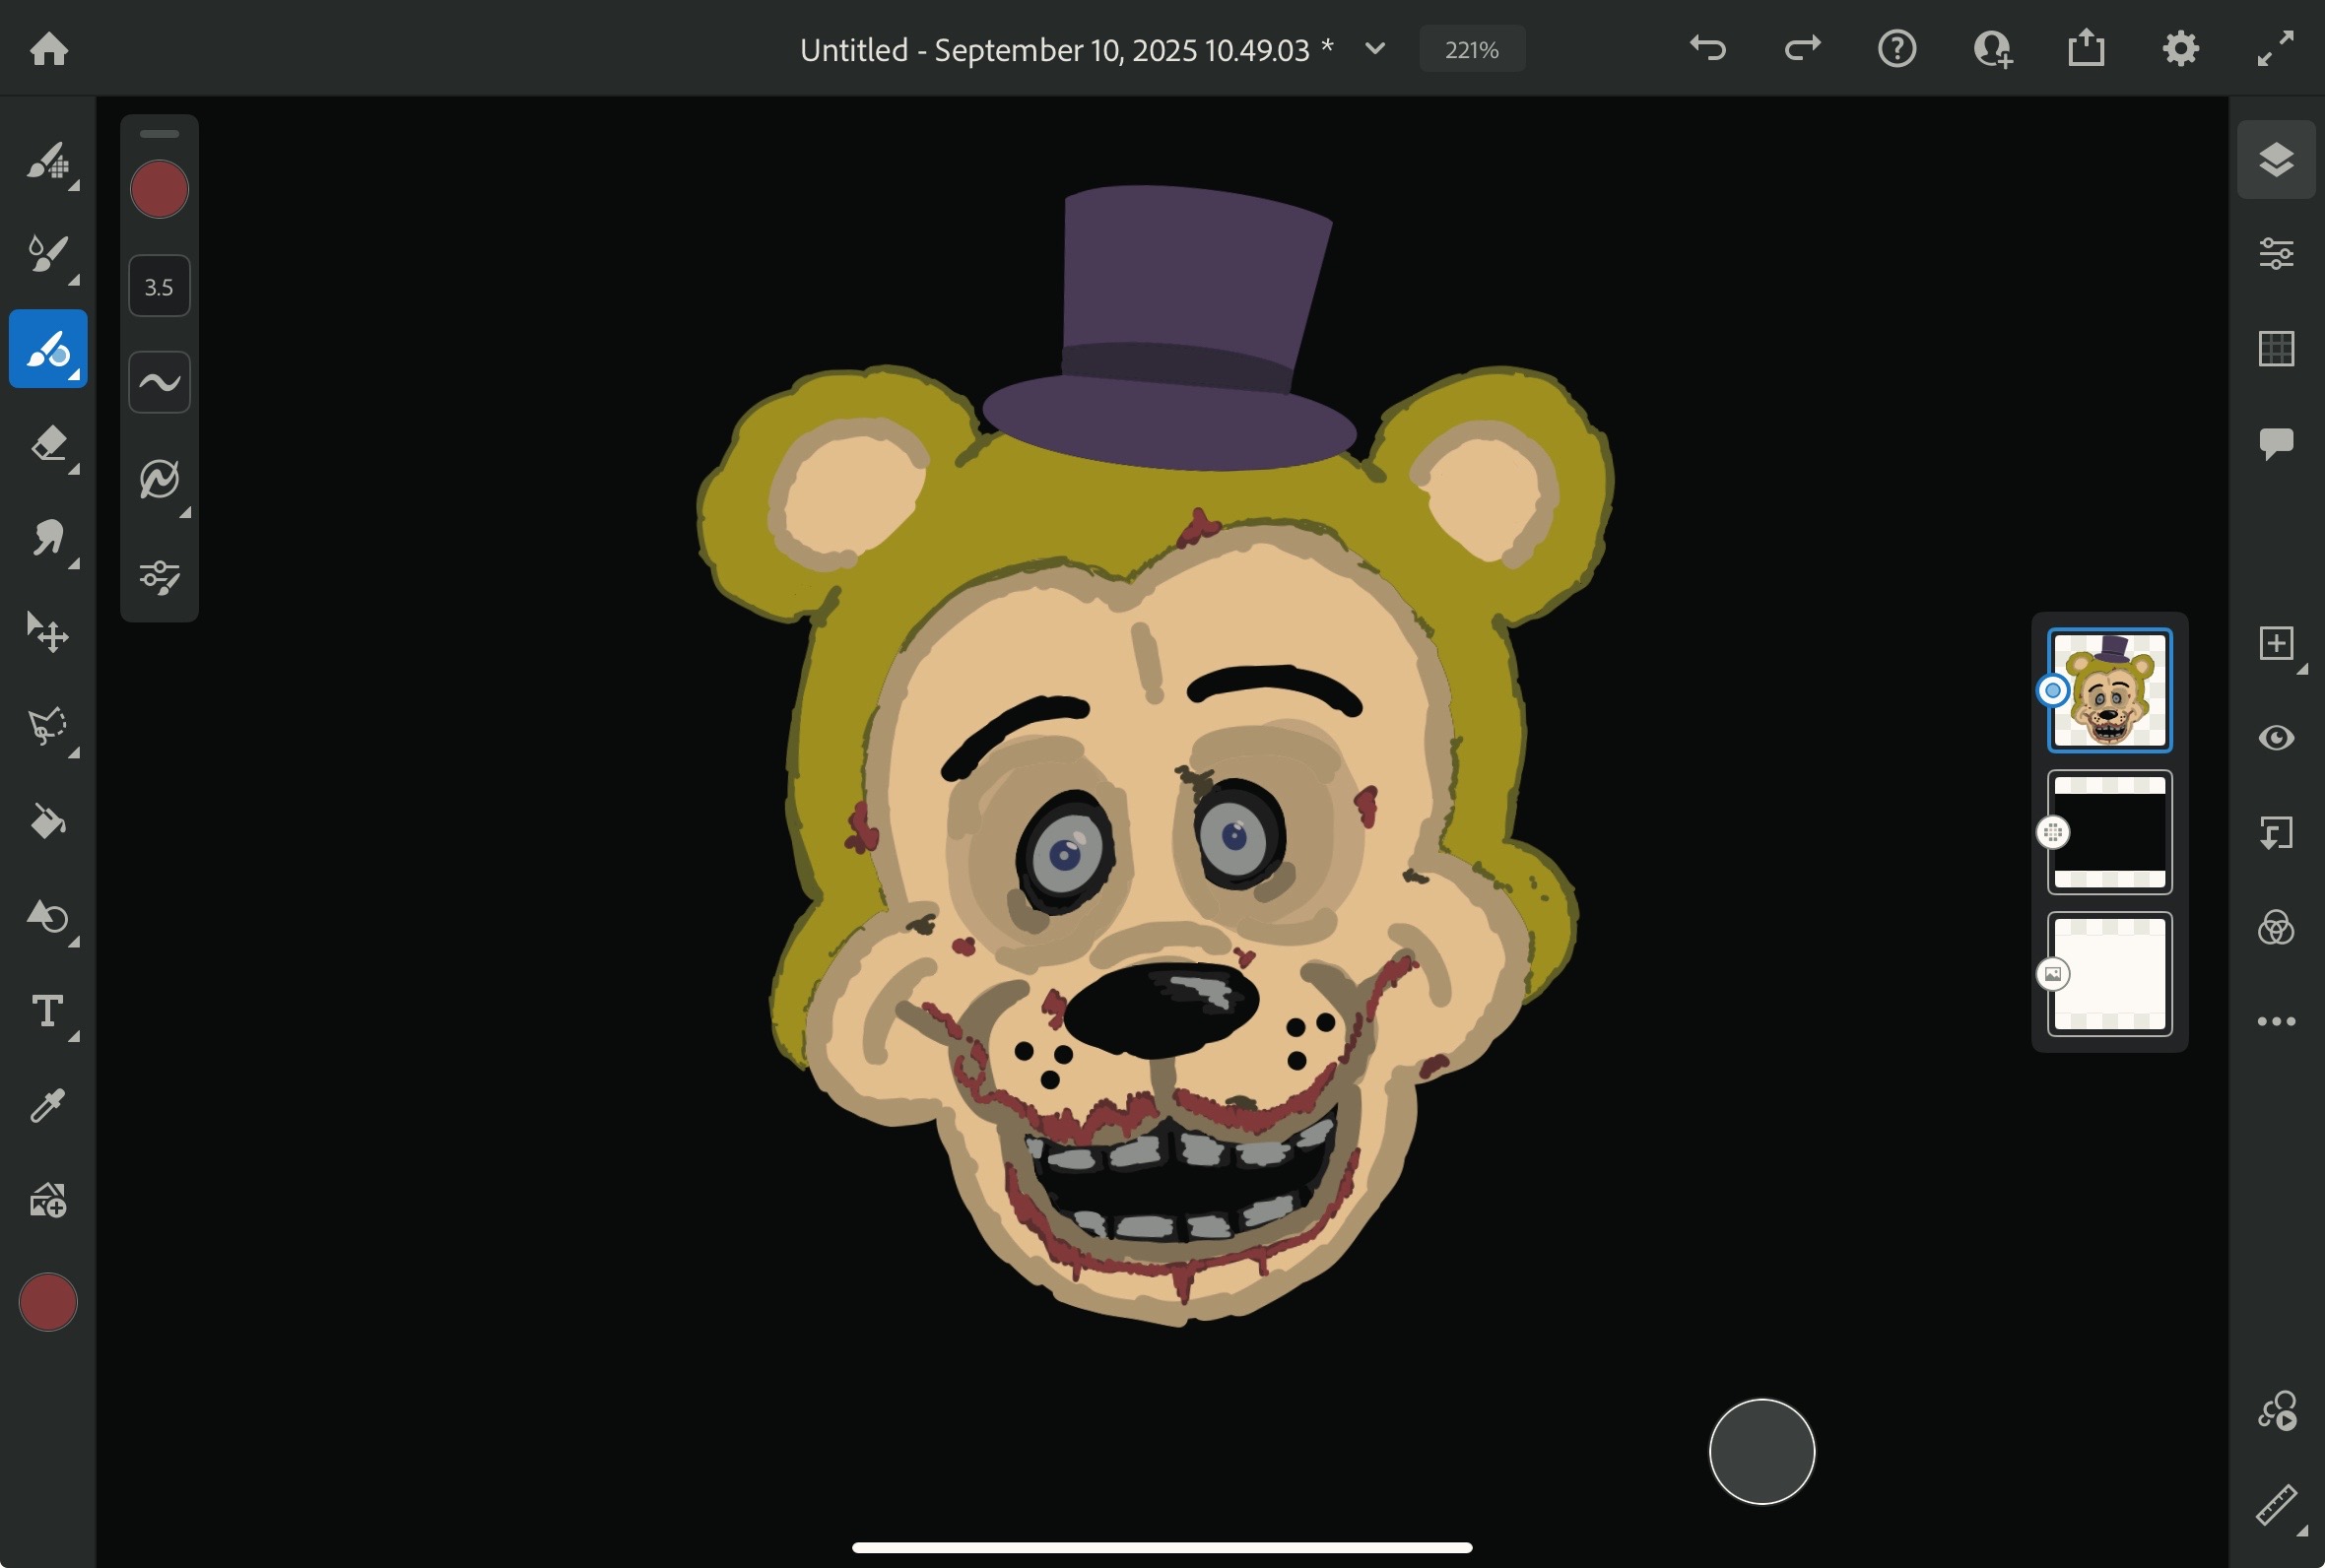Tap the red brush color chip in options panel
Image resolution: width=2325 pixels, height=1568 pixels.
(x=159, y=189)
